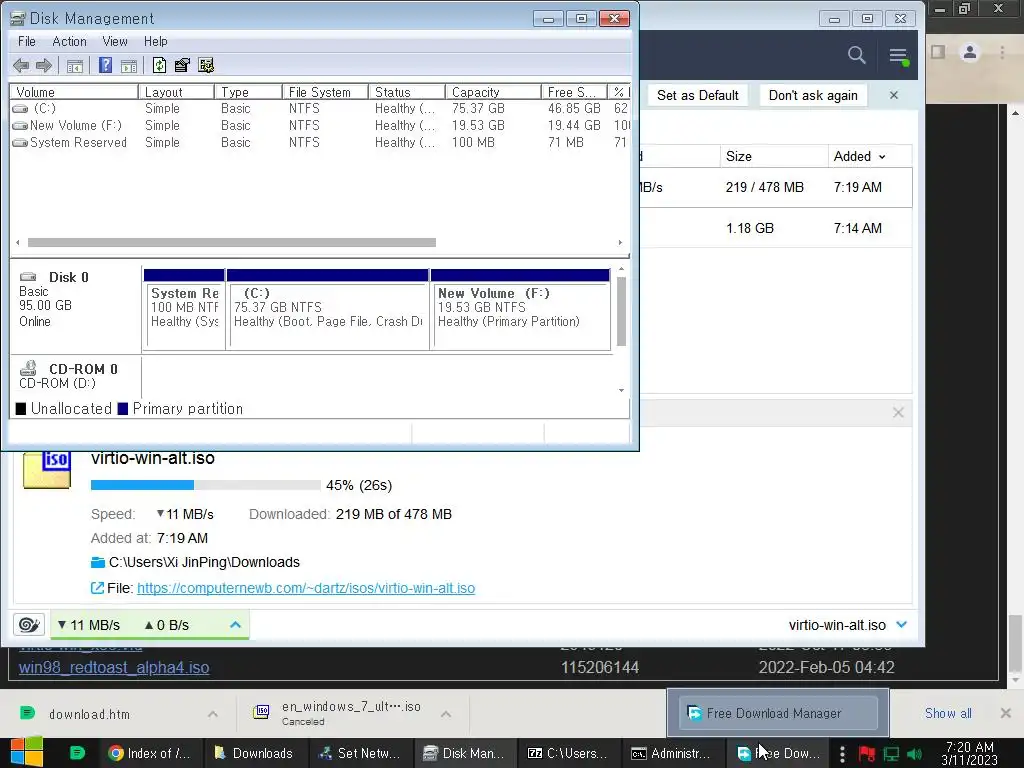Image resolution: width=1024 pixels, height=768 pixels.
Task: Collapse virtio-win-alt.iso details chevron
Action: point(902,624)
